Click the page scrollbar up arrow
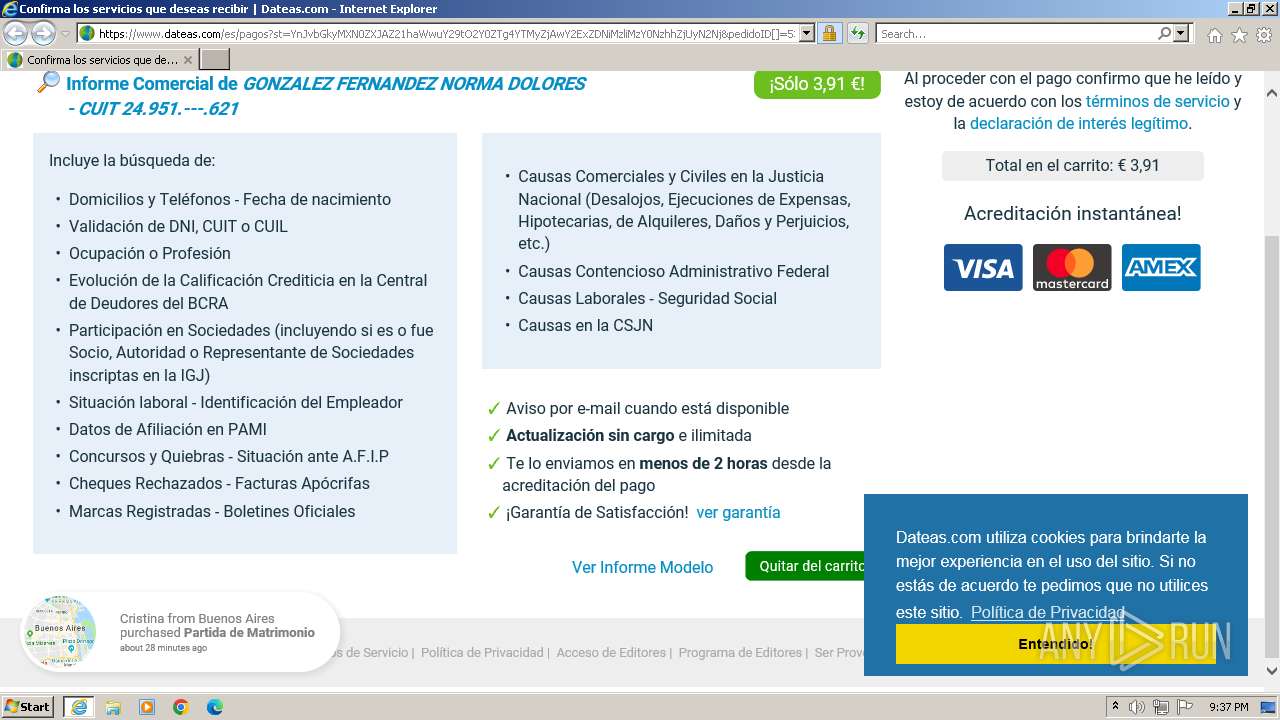1280x720 pixels. click(1271, 93)
